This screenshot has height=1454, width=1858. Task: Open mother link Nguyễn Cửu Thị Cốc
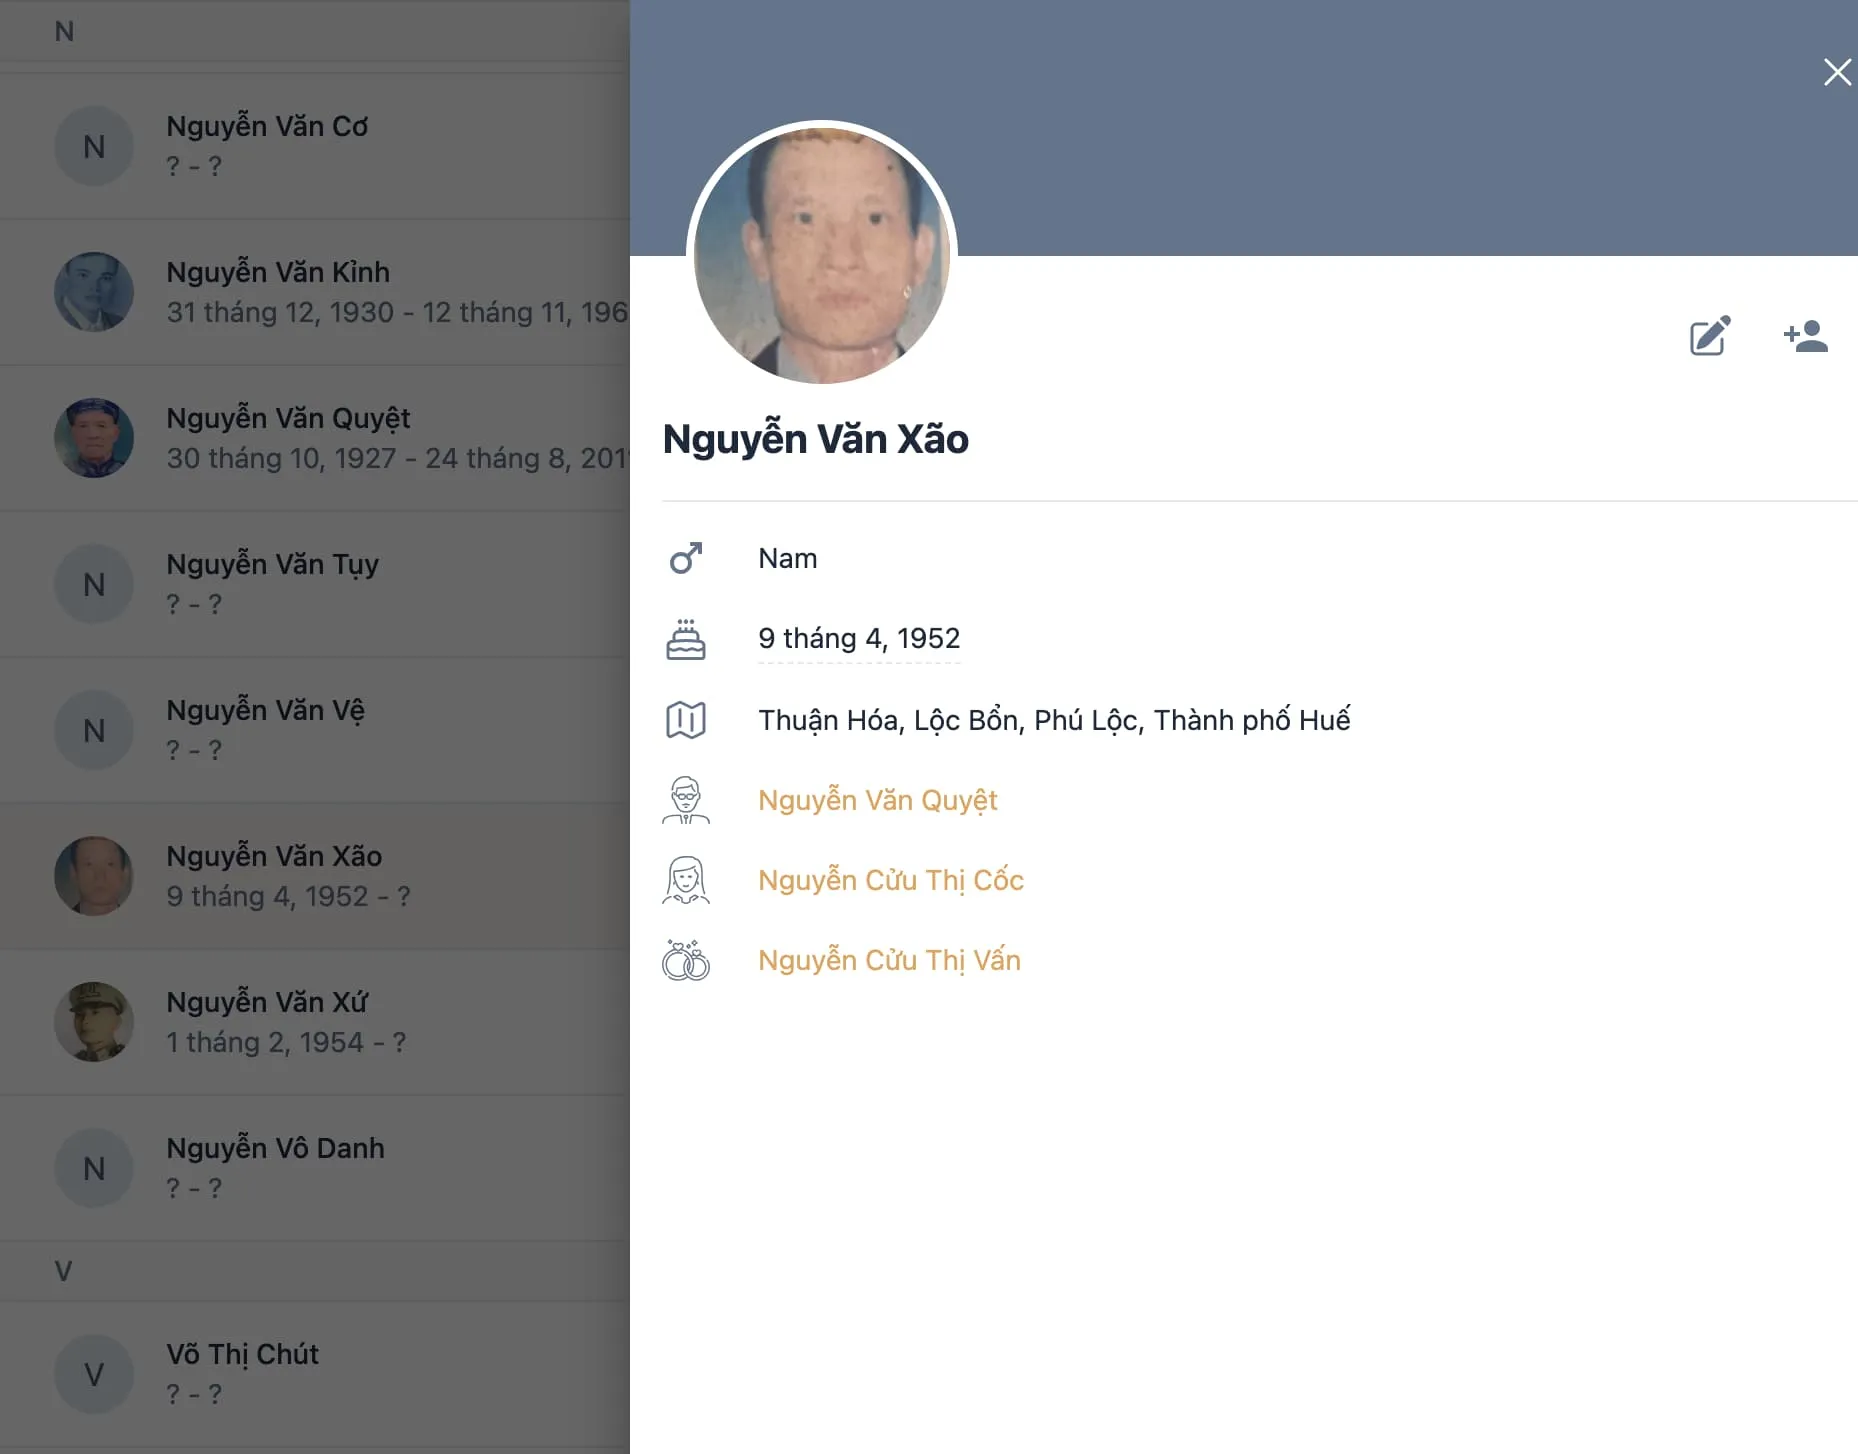pyautogui.click(x=890, y=880)
